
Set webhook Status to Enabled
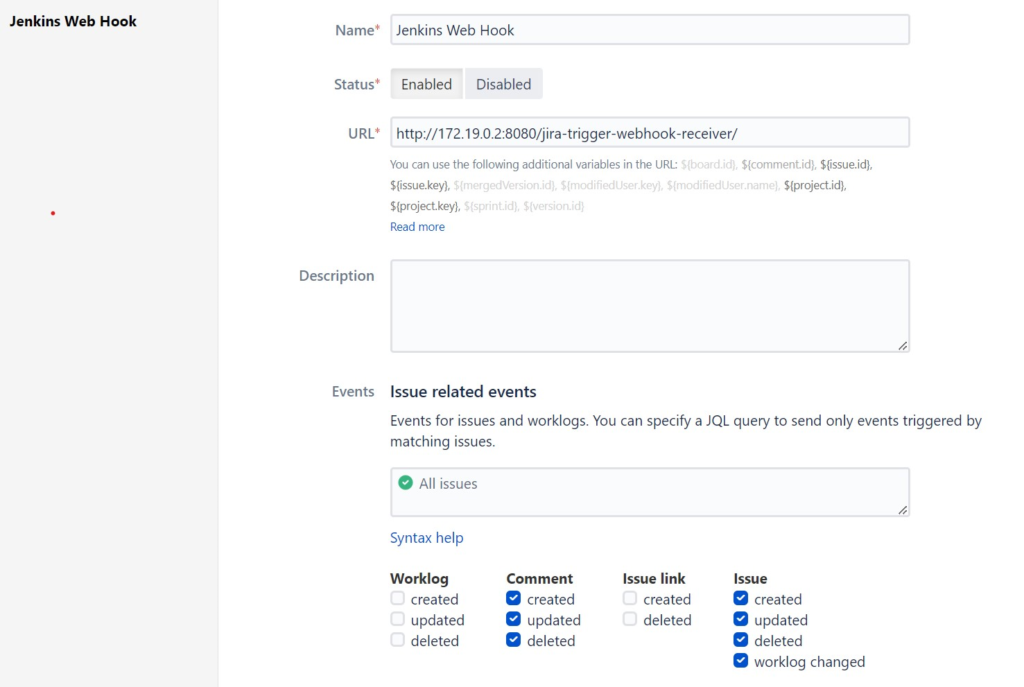click(426, 84)
